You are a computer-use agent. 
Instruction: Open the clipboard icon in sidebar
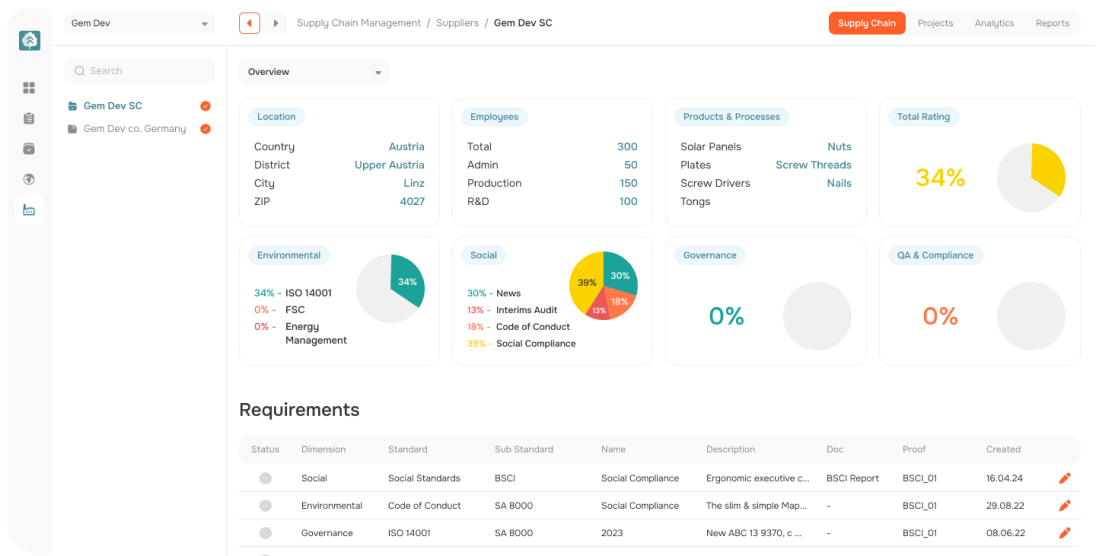pos(29,118)
